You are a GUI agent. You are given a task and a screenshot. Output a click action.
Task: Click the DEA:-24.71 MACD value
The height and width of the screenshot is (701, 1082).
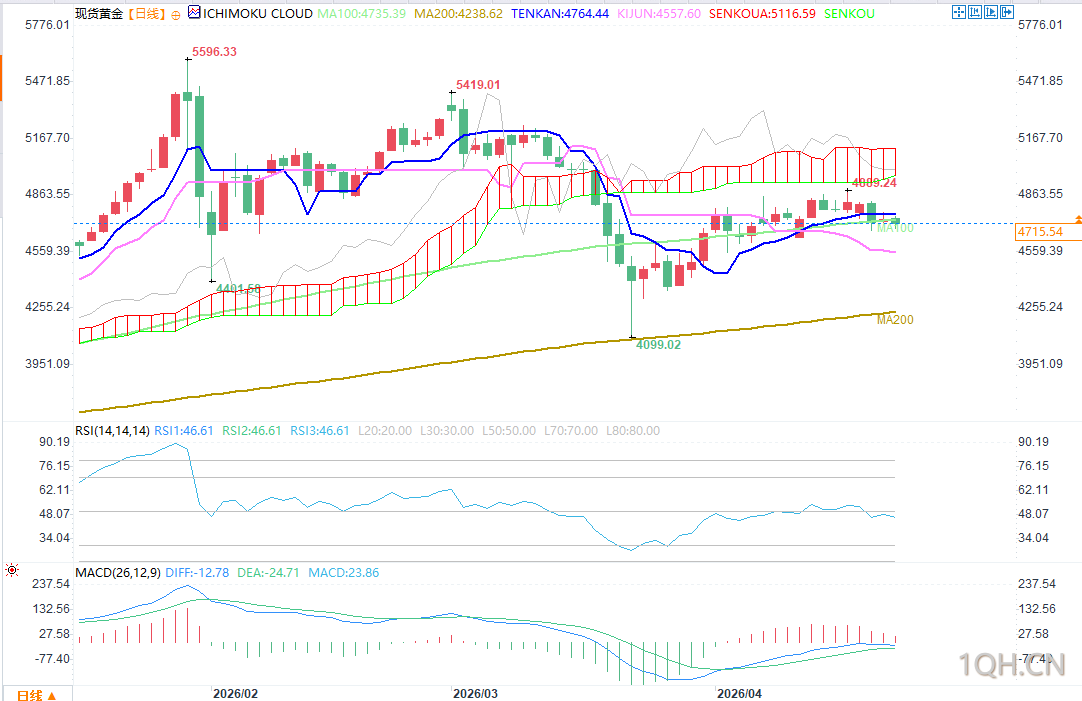[x=268, y=573]
